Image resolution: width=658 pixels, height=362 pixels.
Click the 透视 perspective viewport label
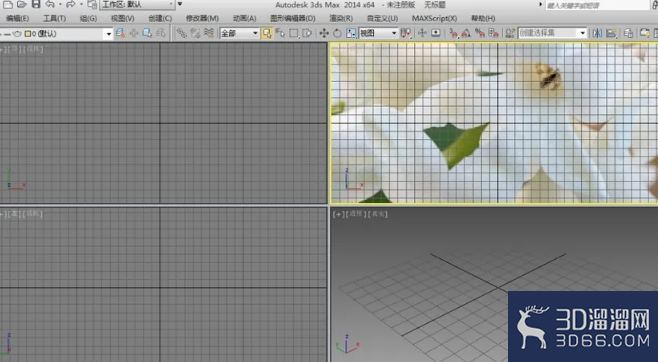355,214
